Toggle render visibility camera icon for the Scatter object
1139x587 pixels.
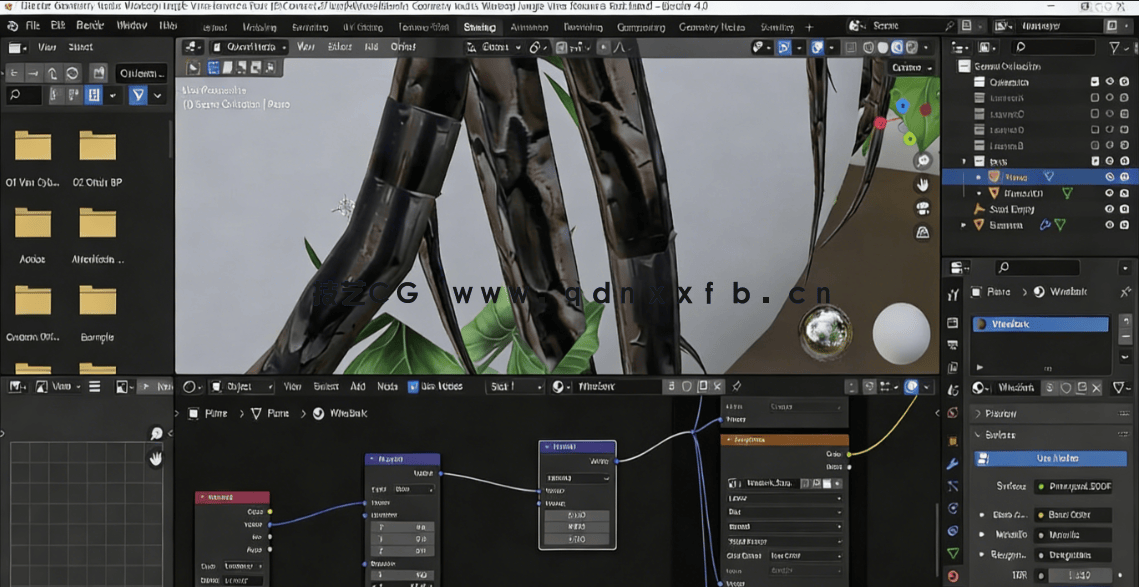1123,224
